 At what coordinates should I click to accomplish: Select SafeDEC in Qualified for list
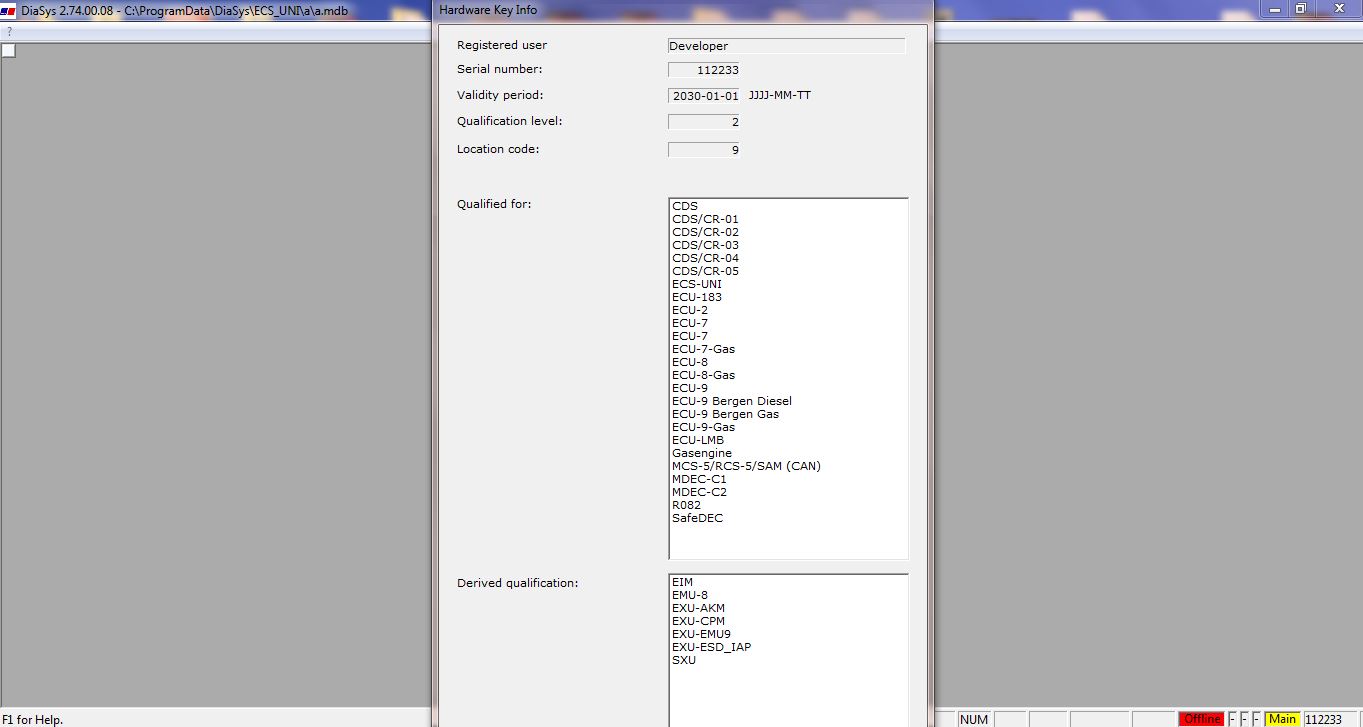697,518
